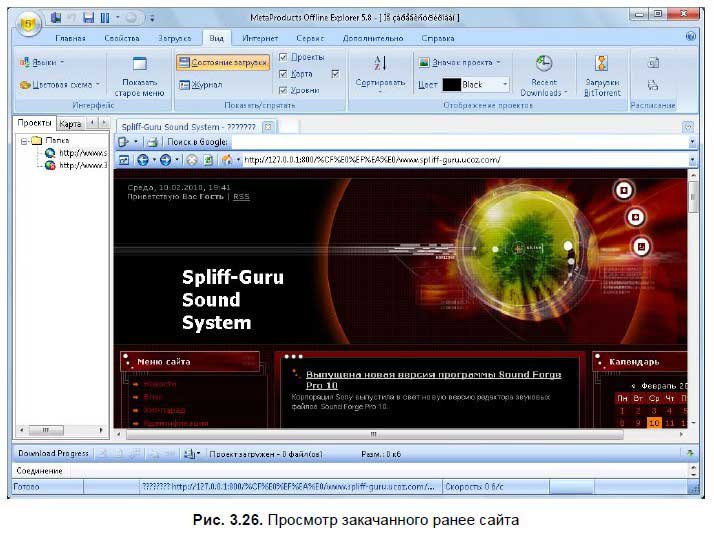714x533 pixels.
Task: Uncheck the Уровни checkbox
Action: coord(283,90)
